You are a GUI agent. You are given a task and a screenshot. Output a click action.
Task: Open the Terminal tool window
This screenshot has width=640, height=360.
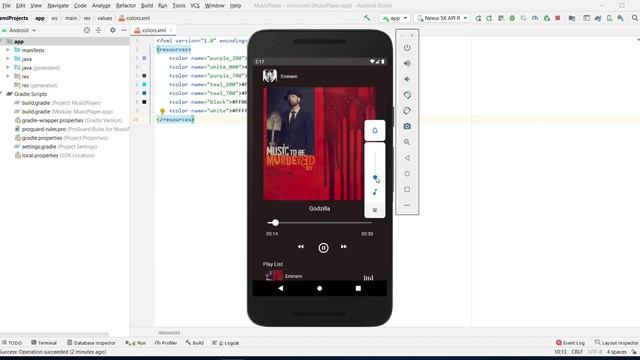pos(44,343)
